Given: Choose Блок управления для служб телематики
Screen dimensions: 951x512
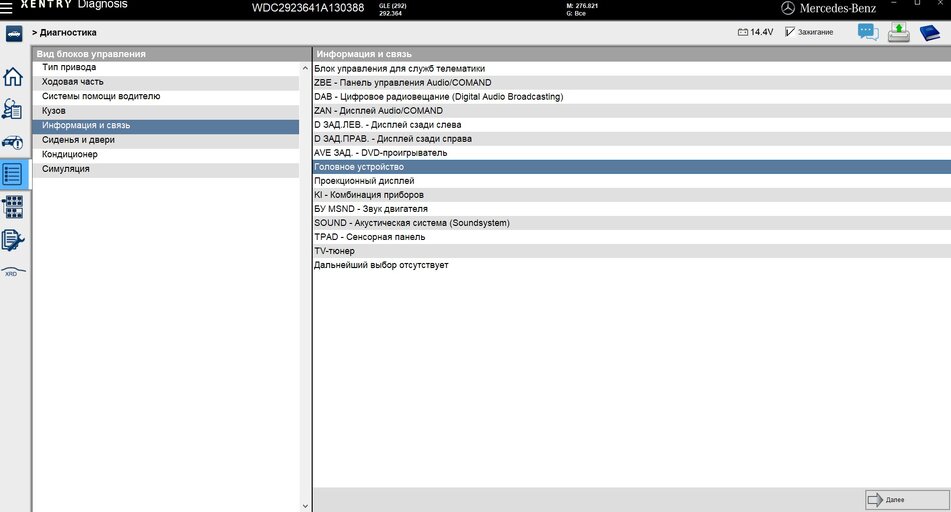Looking at the screenshot, I should [632, 69].
